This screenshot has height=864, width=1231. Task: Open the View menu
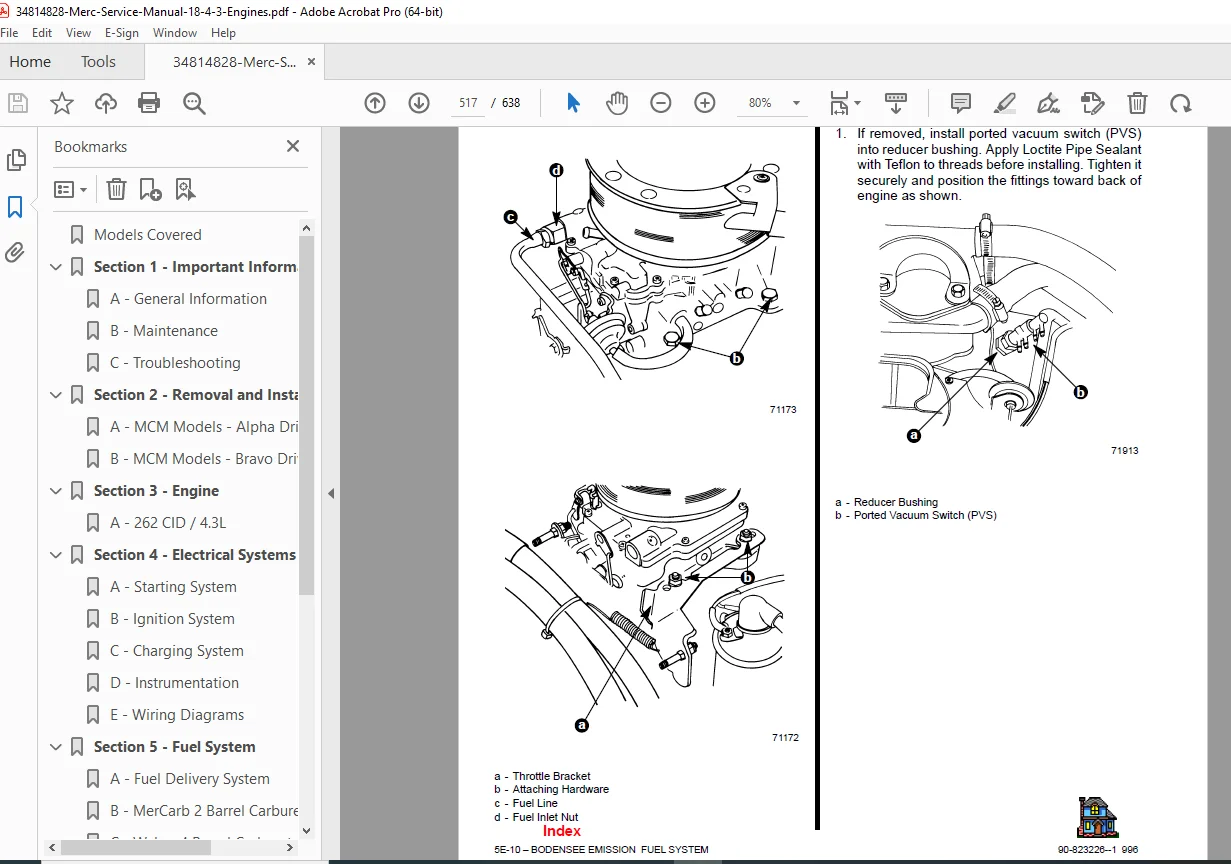(79, 33)
